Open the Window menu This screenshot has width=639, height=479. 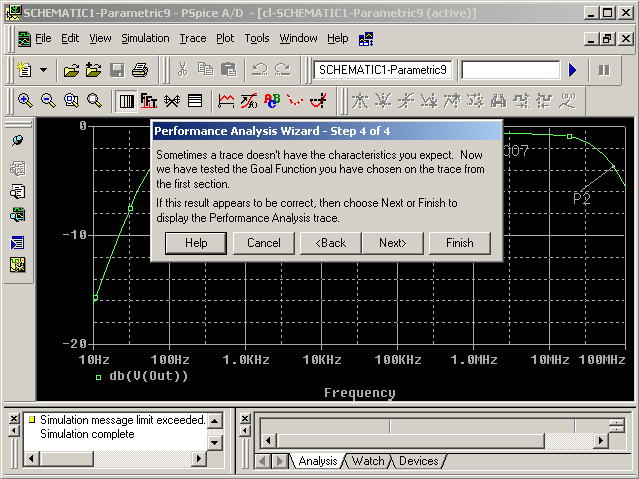point(298,38)
